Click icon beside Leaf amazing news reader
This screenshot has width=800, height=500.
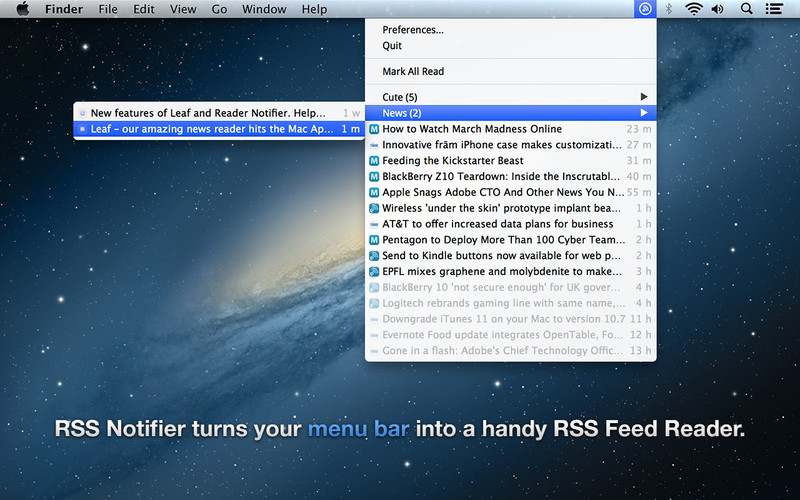tap(83, 129)
